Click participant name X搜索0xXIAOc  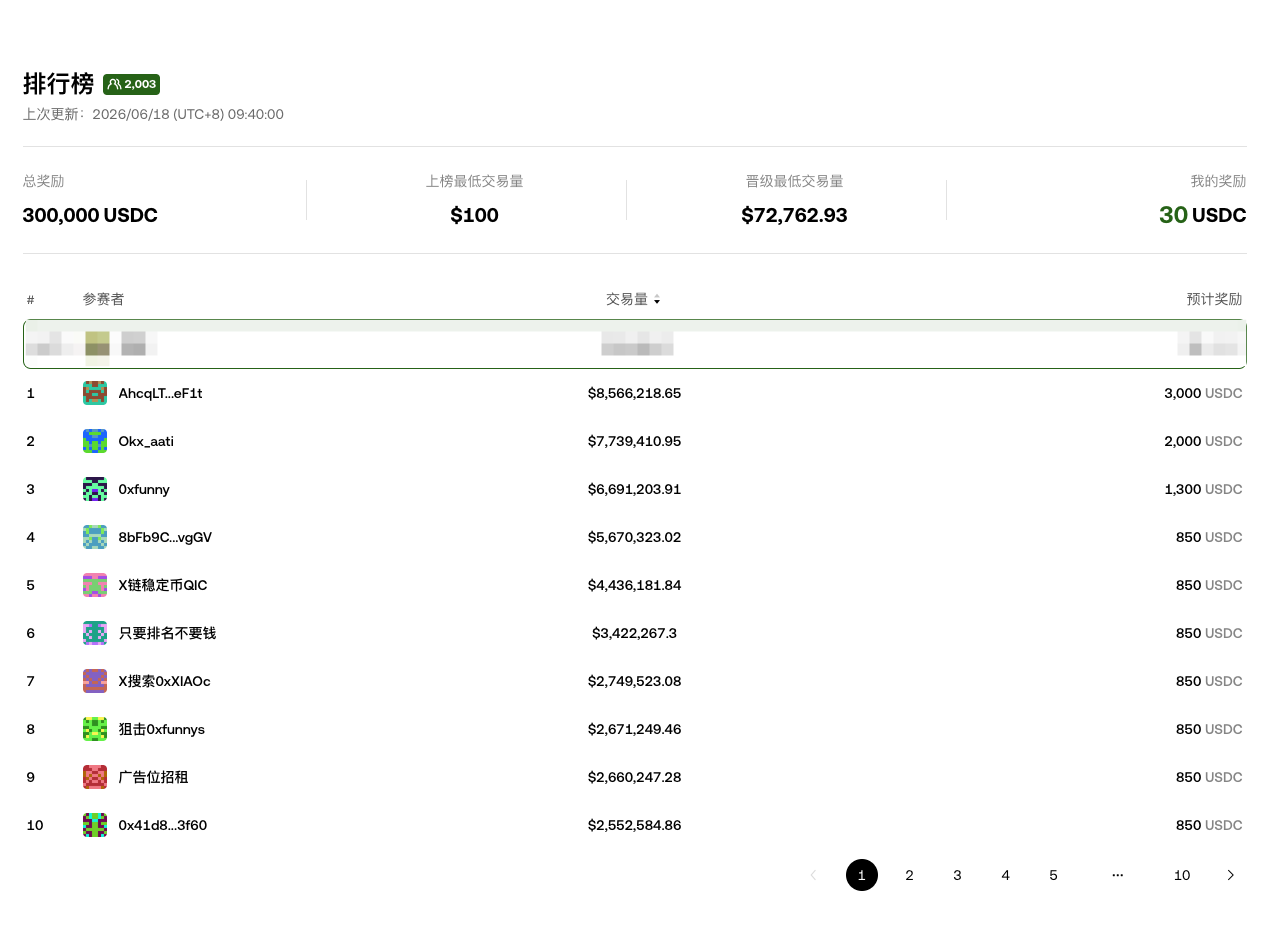164,681
